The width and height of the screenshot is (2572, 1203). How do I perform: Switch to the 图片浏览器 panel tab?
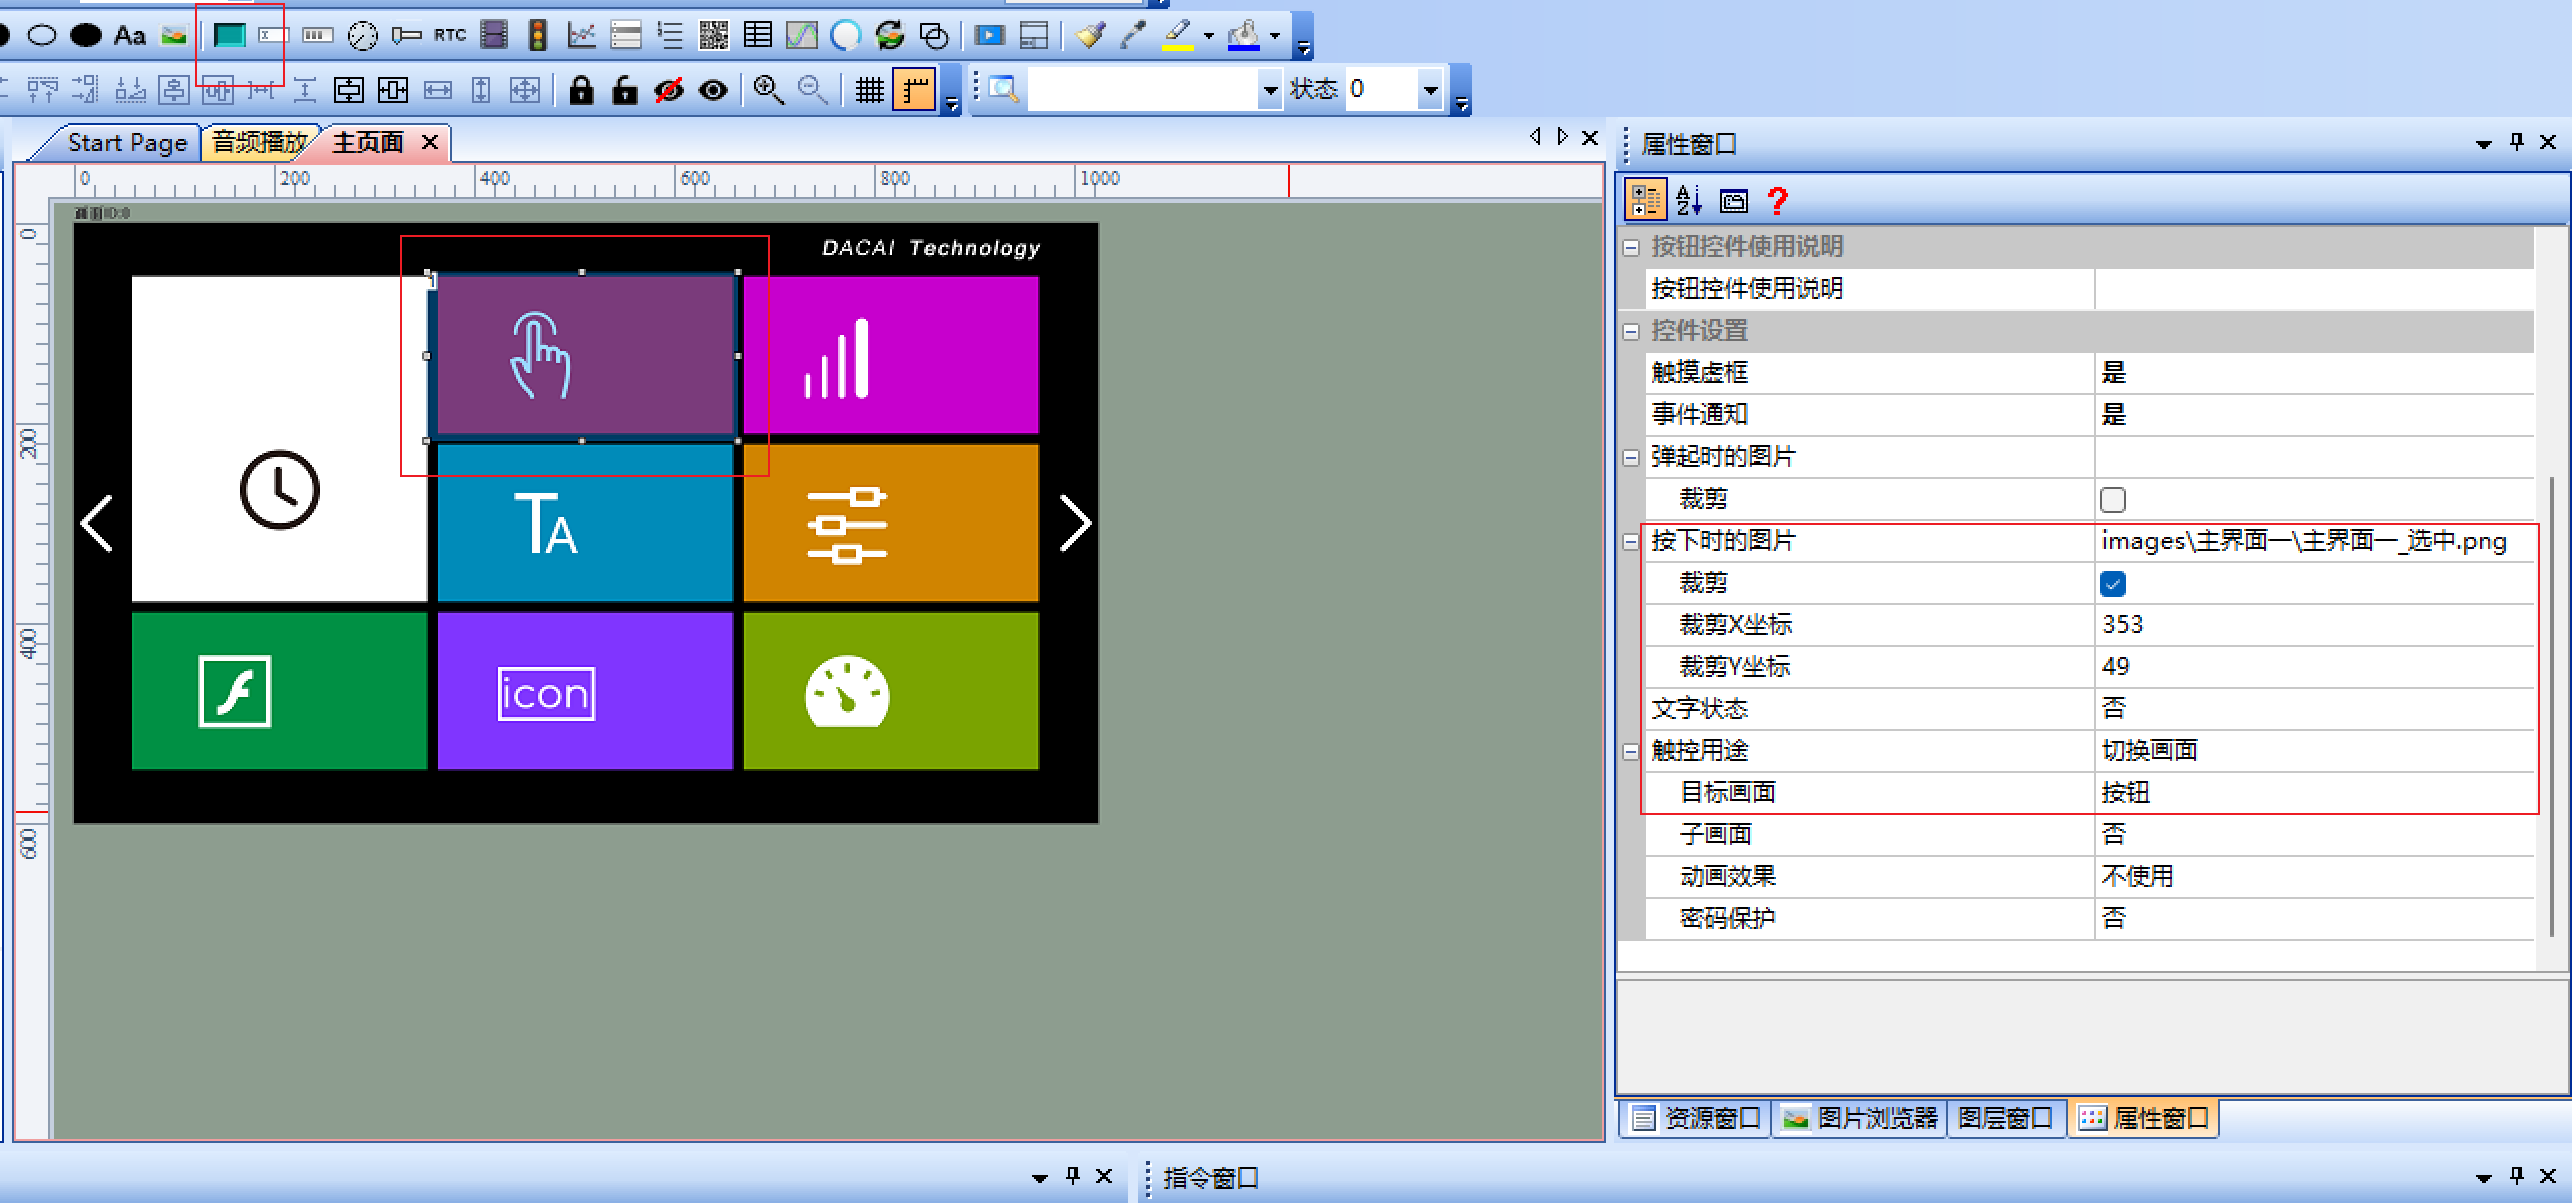pyautogui.click(x=1858, y=1117)
